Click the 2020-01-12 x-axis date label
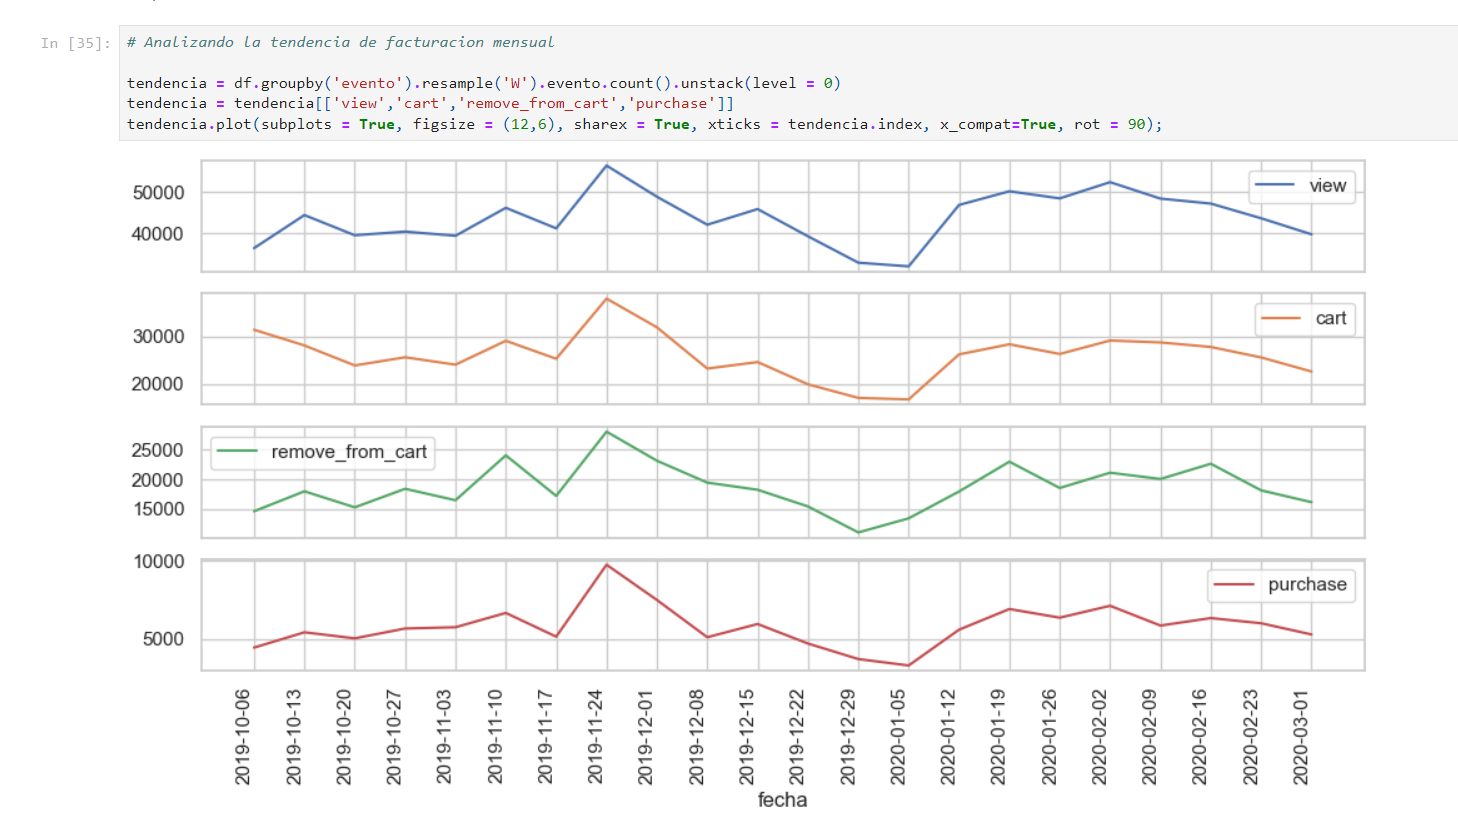 [948, 737]
